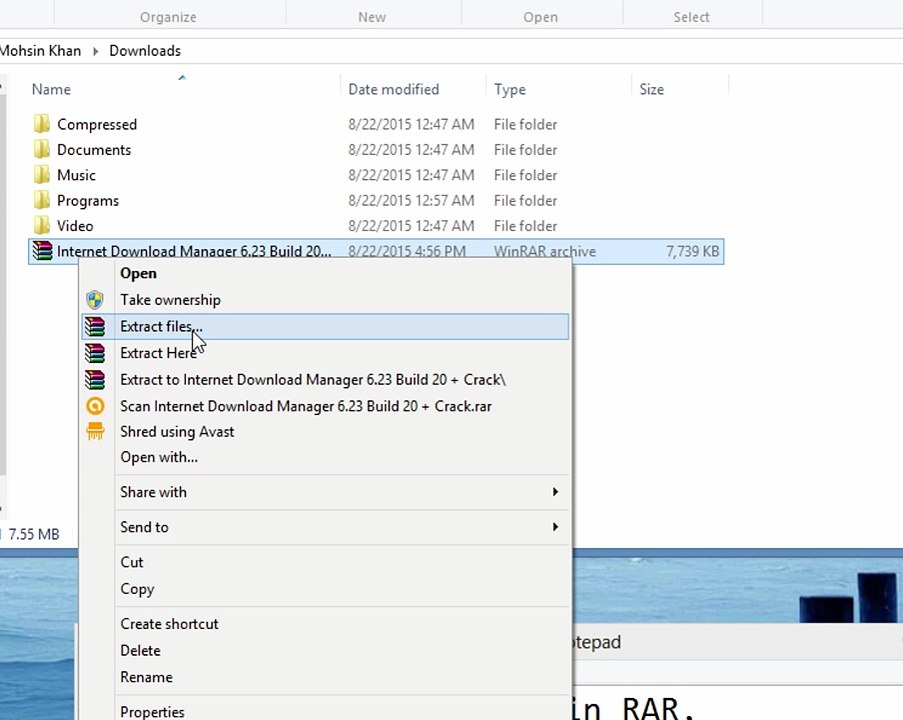Expand breadcrumb arrow before Downloads
The width and height of the screenshot is (903, 720).
[95, 51]
